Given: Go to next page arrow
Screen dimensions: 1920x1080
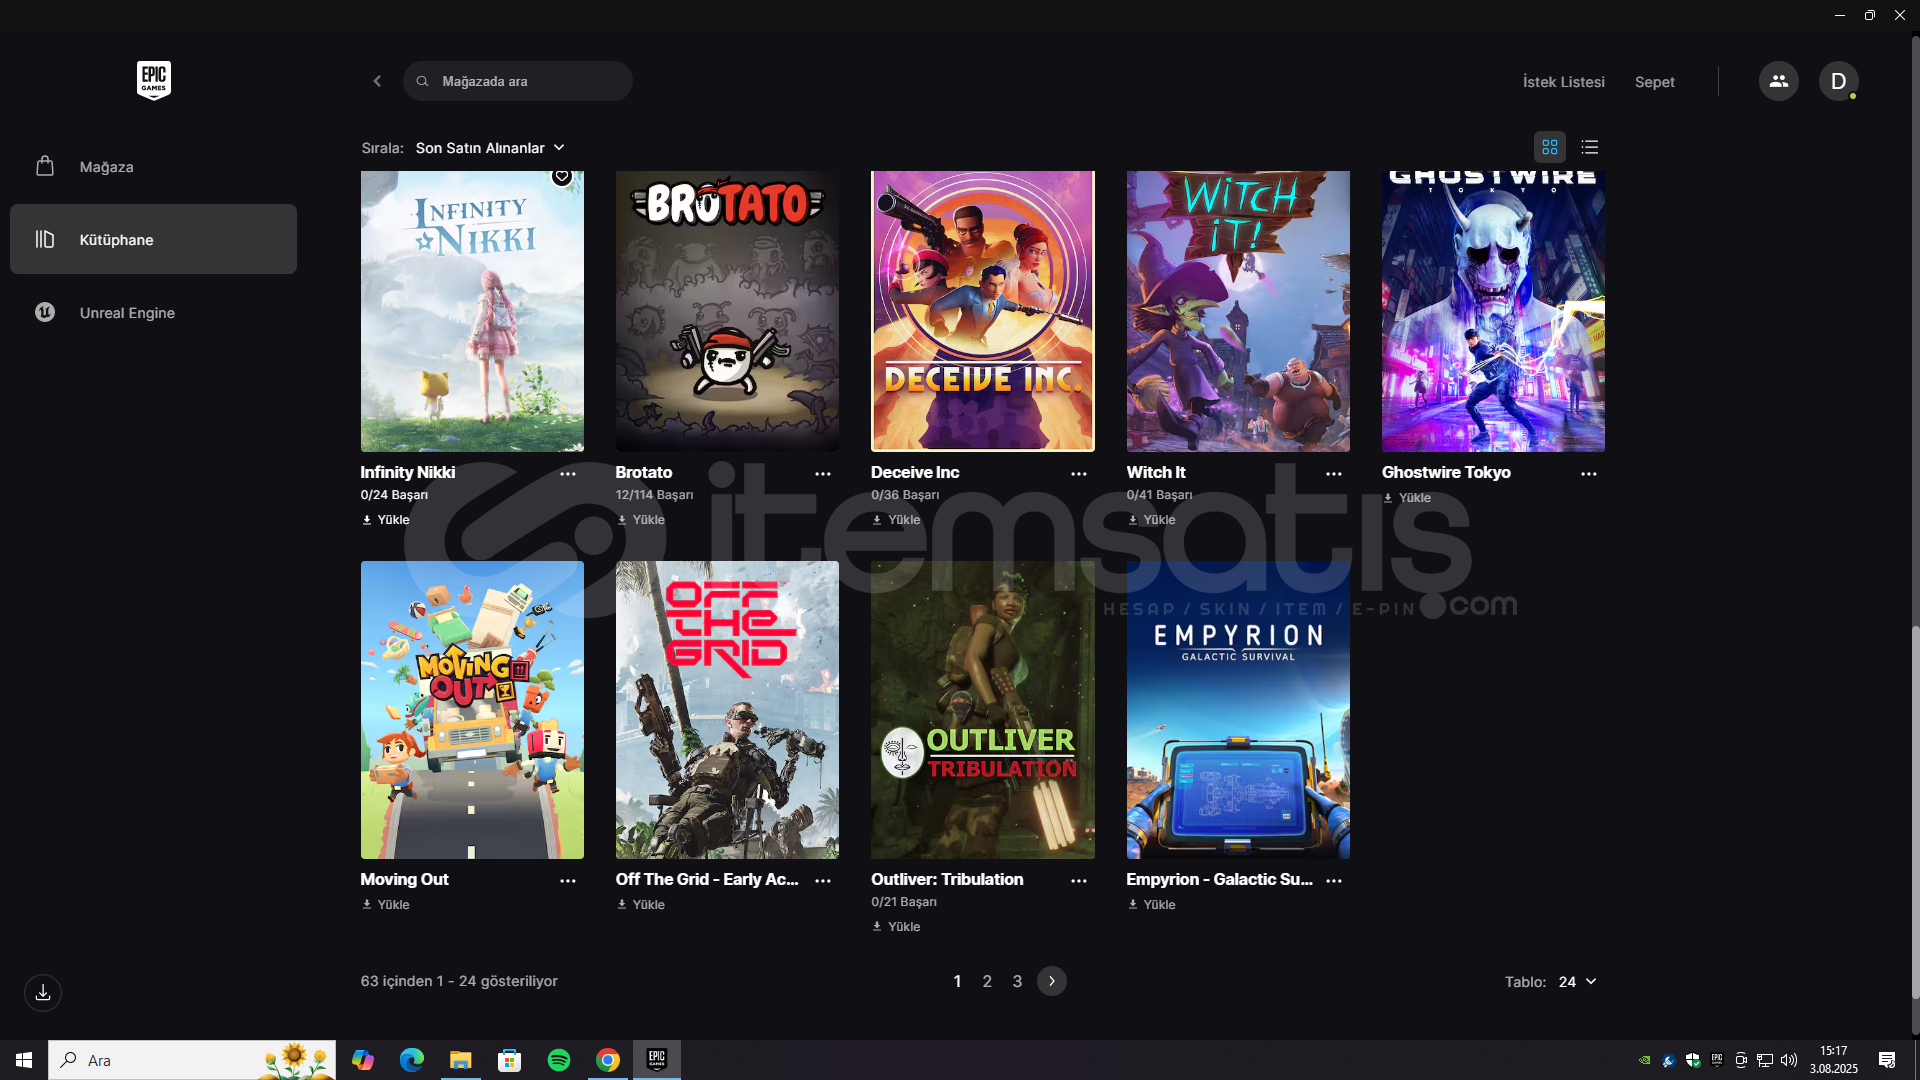Looking at the screenshot, I should coord(1052,981).
